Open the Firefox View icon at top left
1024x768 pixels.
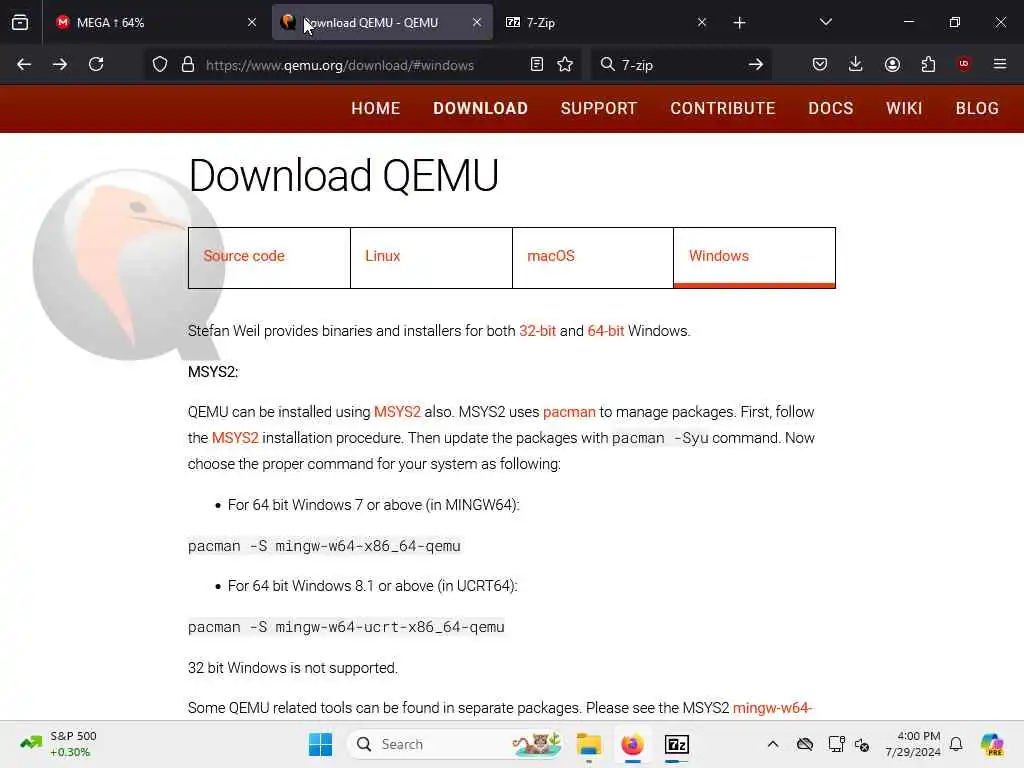(x=20, y=22)
